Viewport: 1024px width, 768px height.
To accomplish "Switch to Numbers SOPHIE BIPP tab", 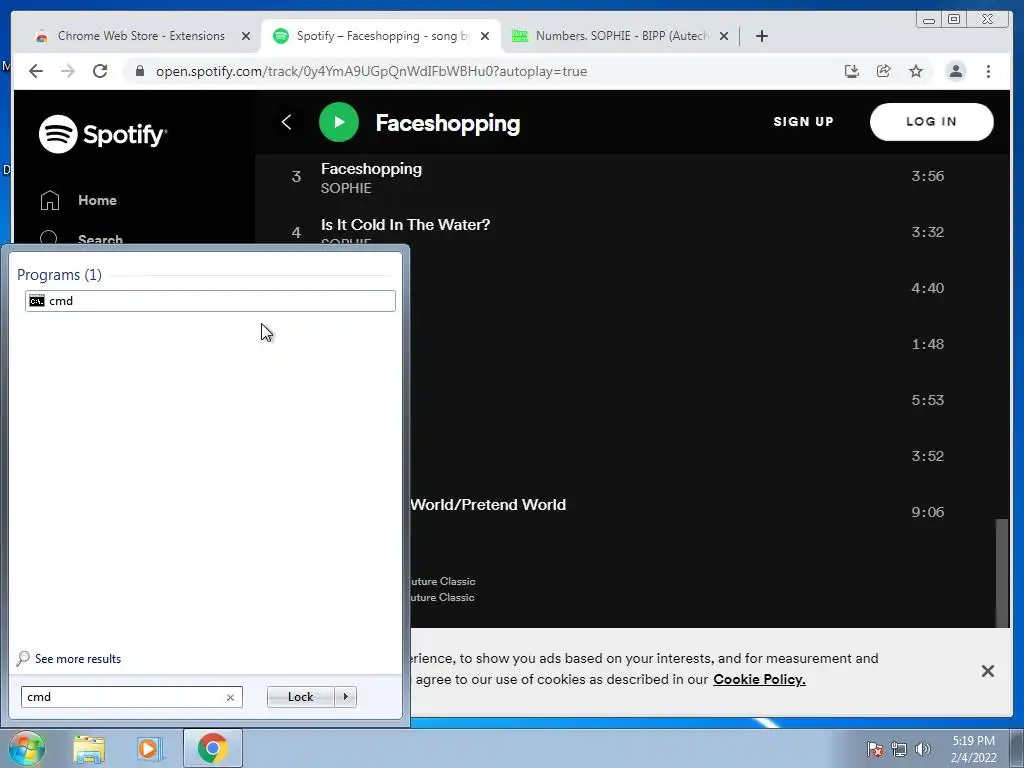I will 620,36.
